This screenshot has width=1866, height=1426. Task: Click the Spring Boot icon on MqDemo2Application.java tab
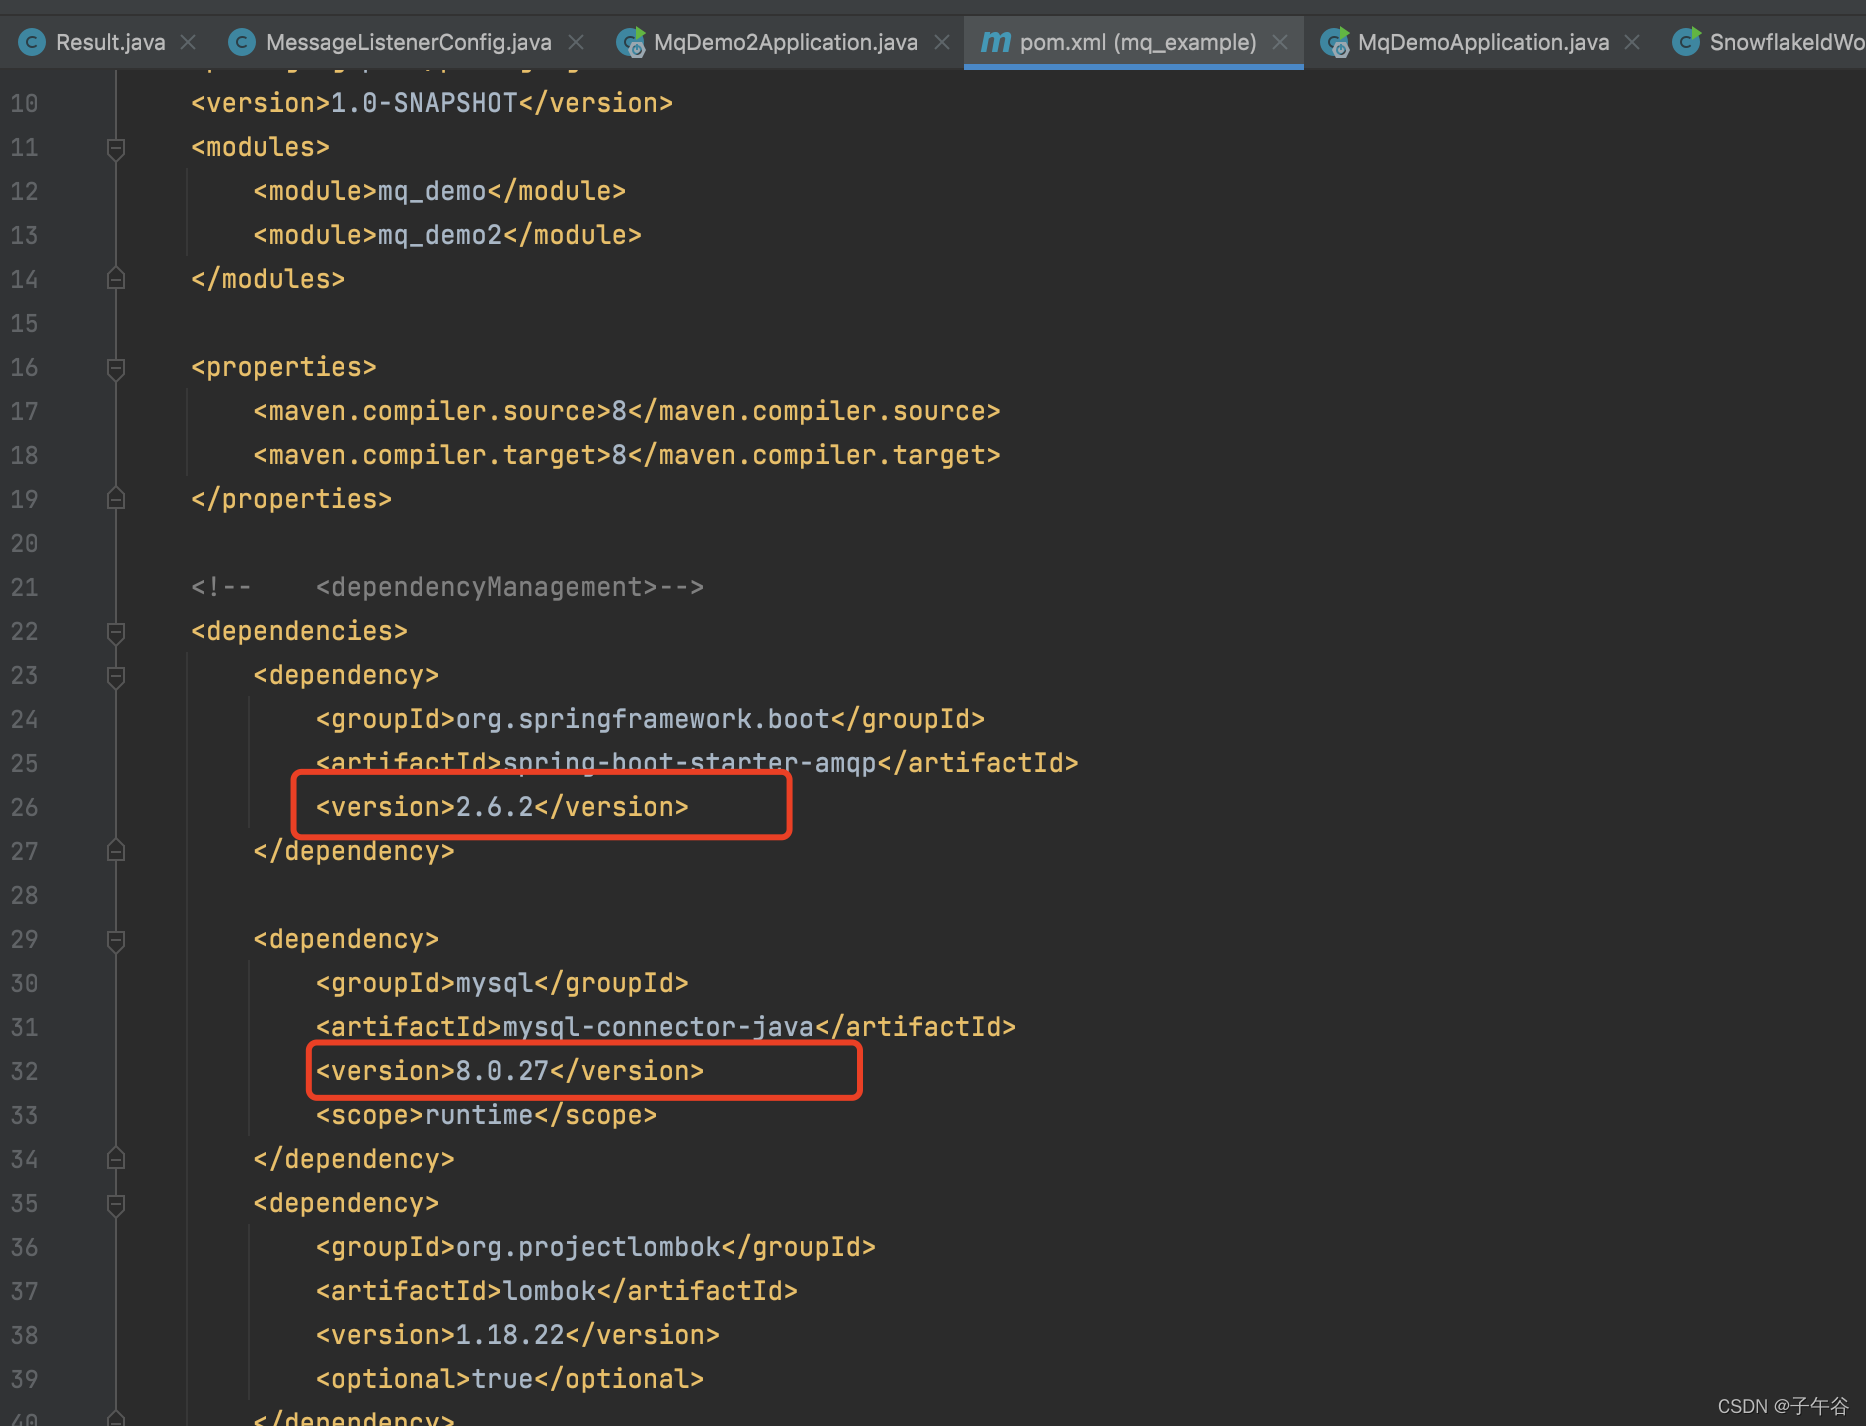(630, 42)
